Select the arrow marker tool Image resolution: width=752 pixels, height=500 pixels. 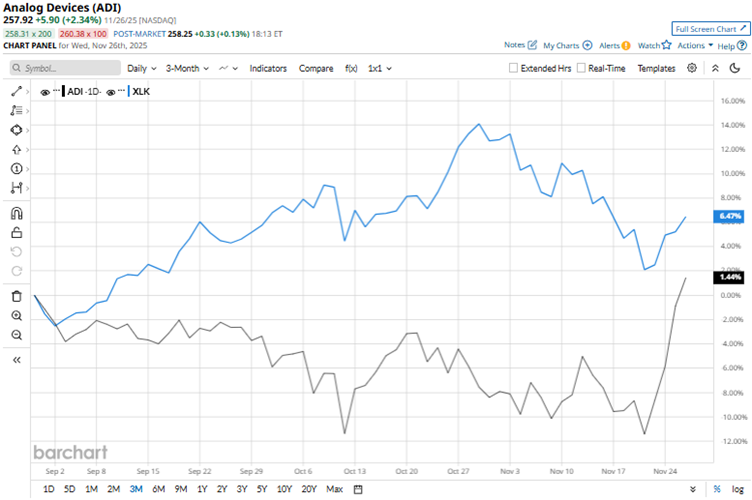tap(16, 150)
